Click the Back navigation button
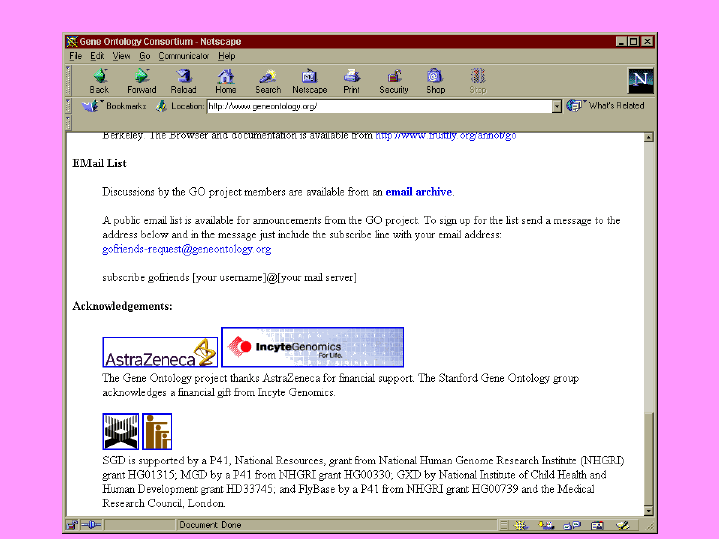 99,81
